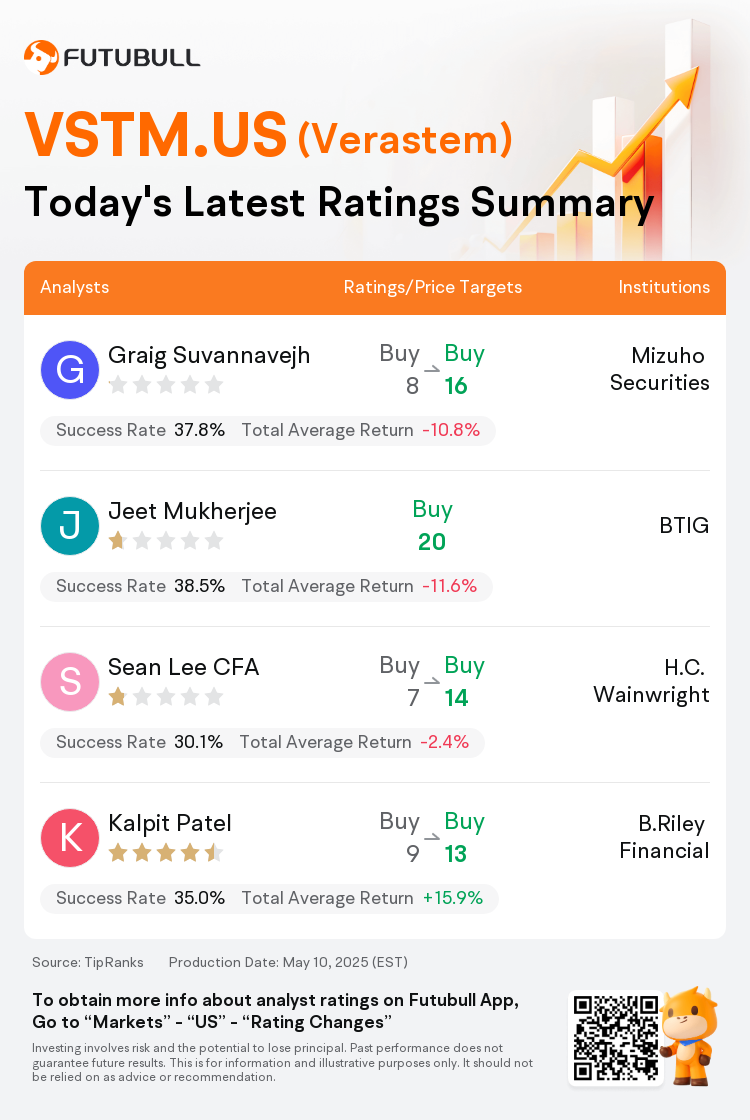Click the QR code
Image resolution: width=750 pixels, height=1120 pixels.
(x=616, y=1037)
